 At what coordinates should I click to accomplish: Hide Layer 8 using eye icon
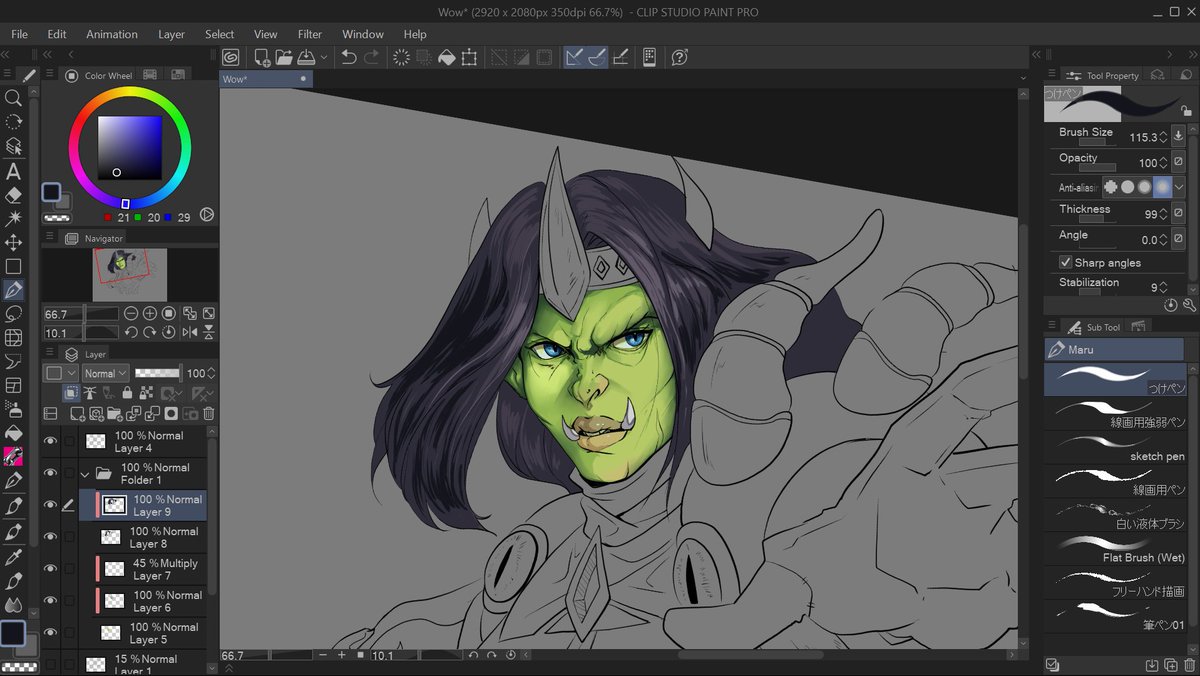coord(50,537)
